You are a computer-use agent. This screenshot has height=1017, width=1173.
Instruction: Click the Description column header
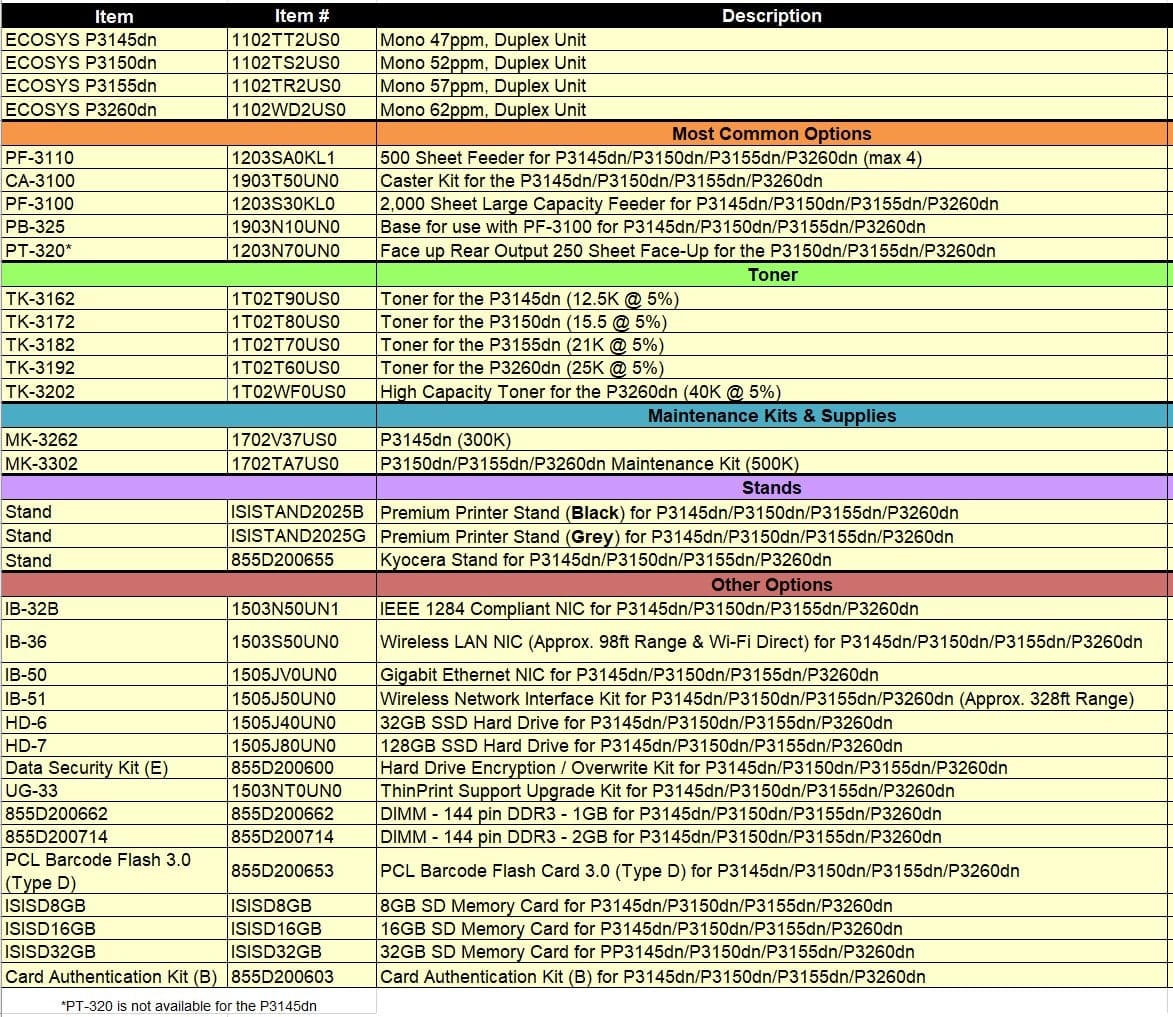pos(771,16)
